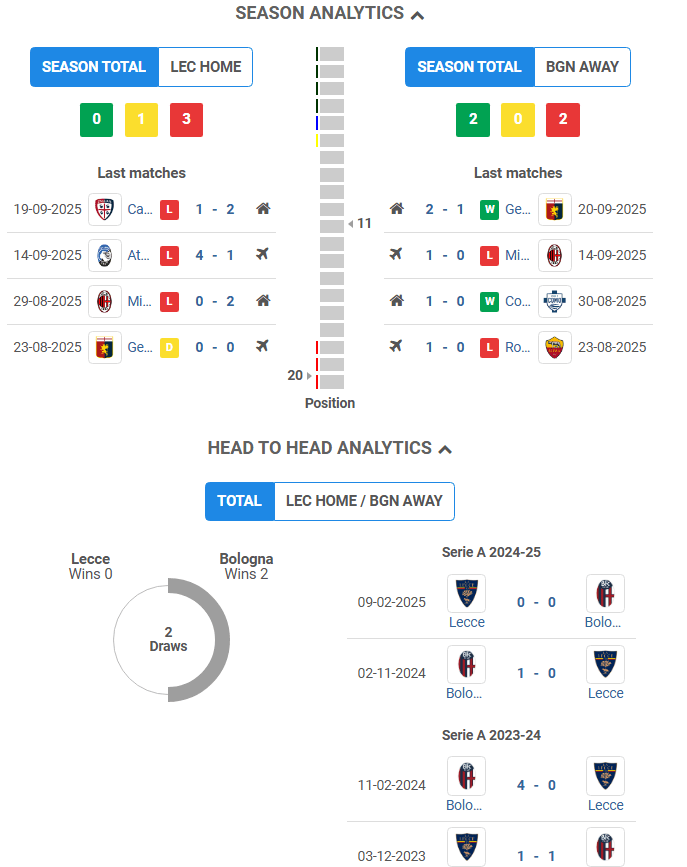Click Como crest in the 30-08-2025 Bologna match

pos(554,301)
